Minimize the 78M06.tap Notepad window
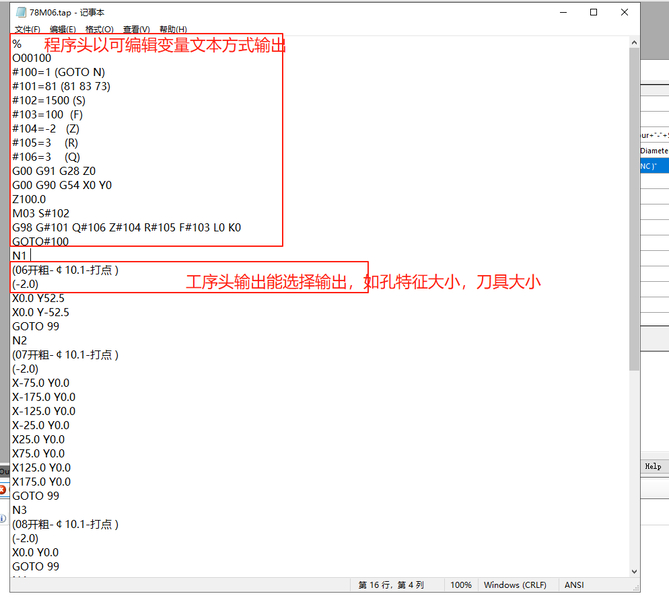The width and height of the screenshot is (669, 600). (563, 12)
